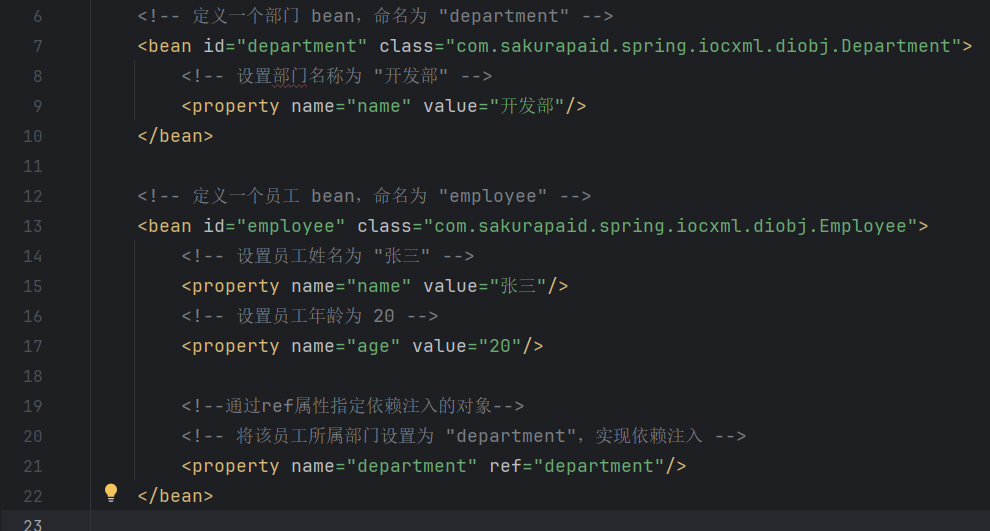This screenshot has width=990, height=531.
Task: Click value "20" in age property
Action: (500, 346)
